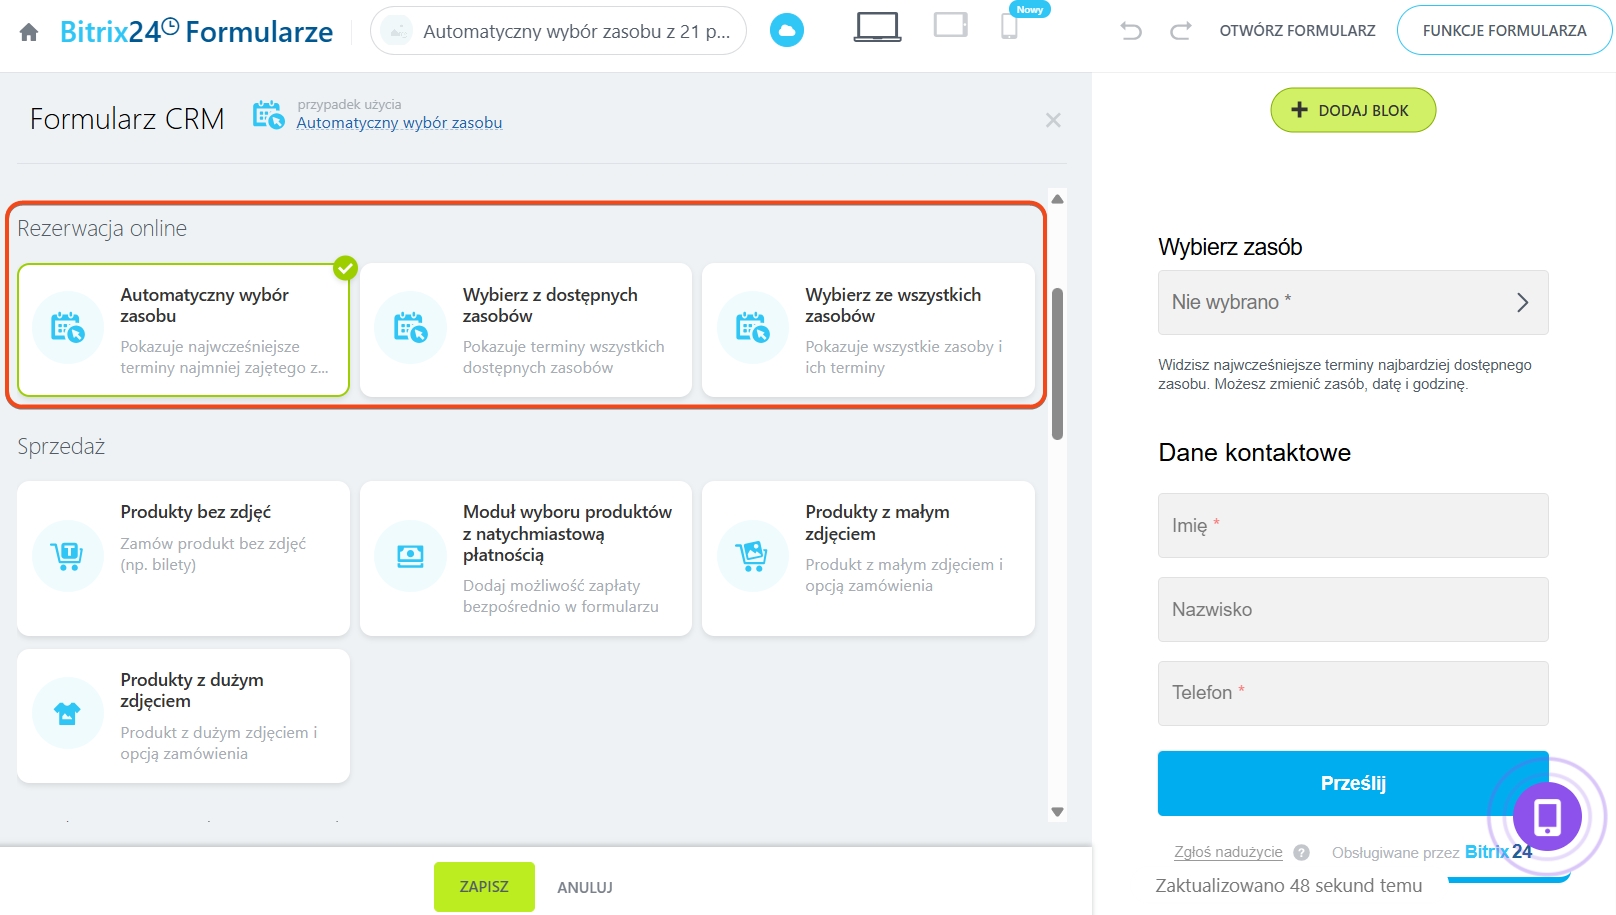Switch to desktop preview icon
This screenshot has width=1616, height=915.
coord(877,27)
